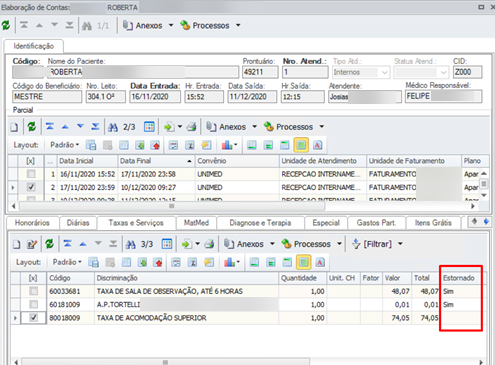Toggle highlighted green grid icon in Parcial layout bar
The image size is (495, 365).
tap(301, 145)
